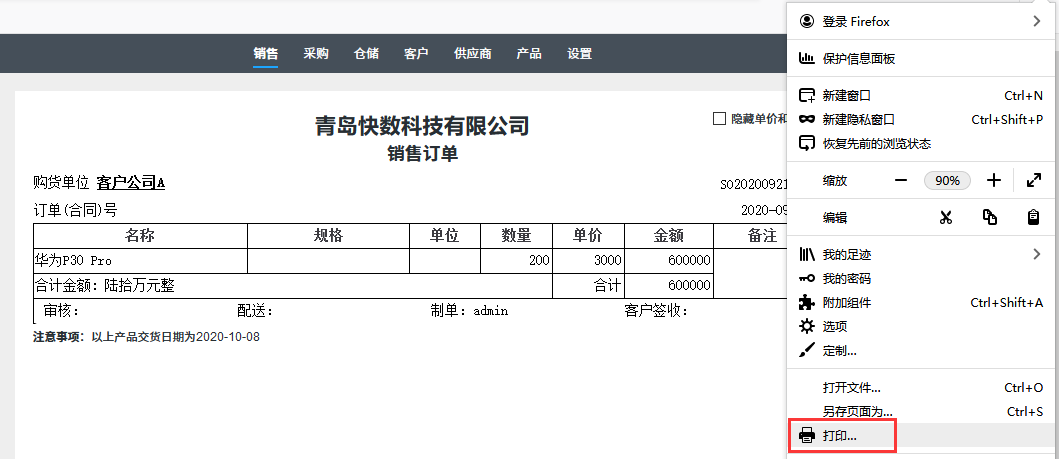
Task: Expand the 我的足迹 submenu arrow
Action: (x=1036, y=255)
